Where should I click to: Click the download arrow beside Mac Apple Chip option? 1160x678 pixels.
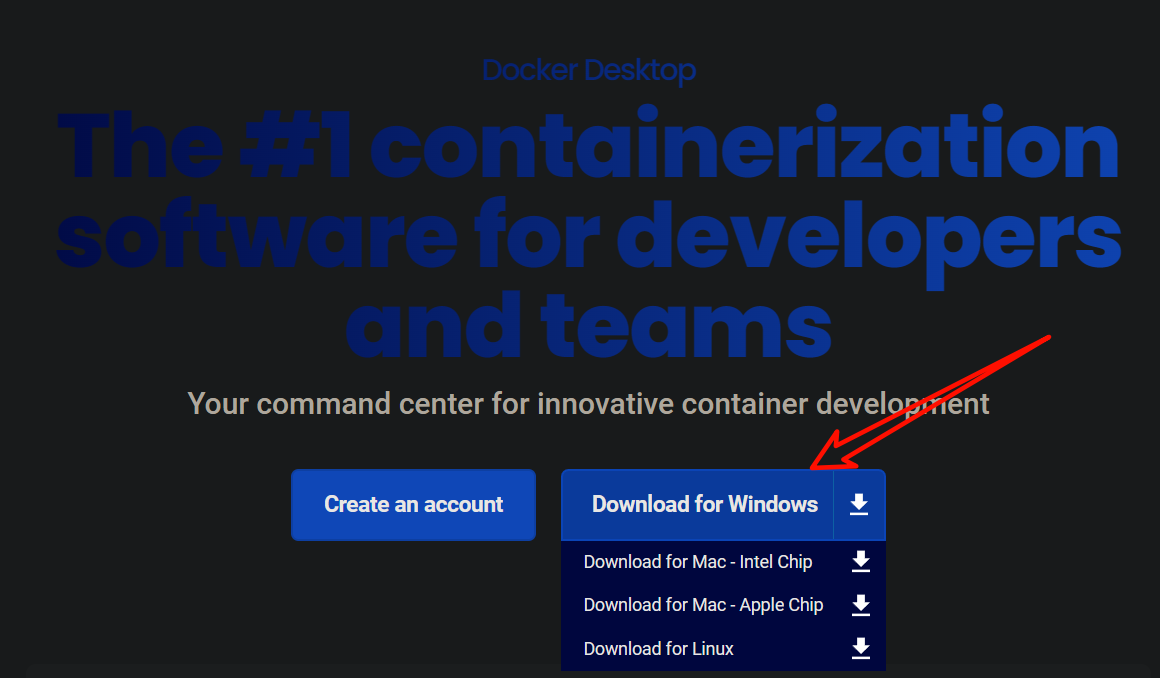[x=860, y=605]
